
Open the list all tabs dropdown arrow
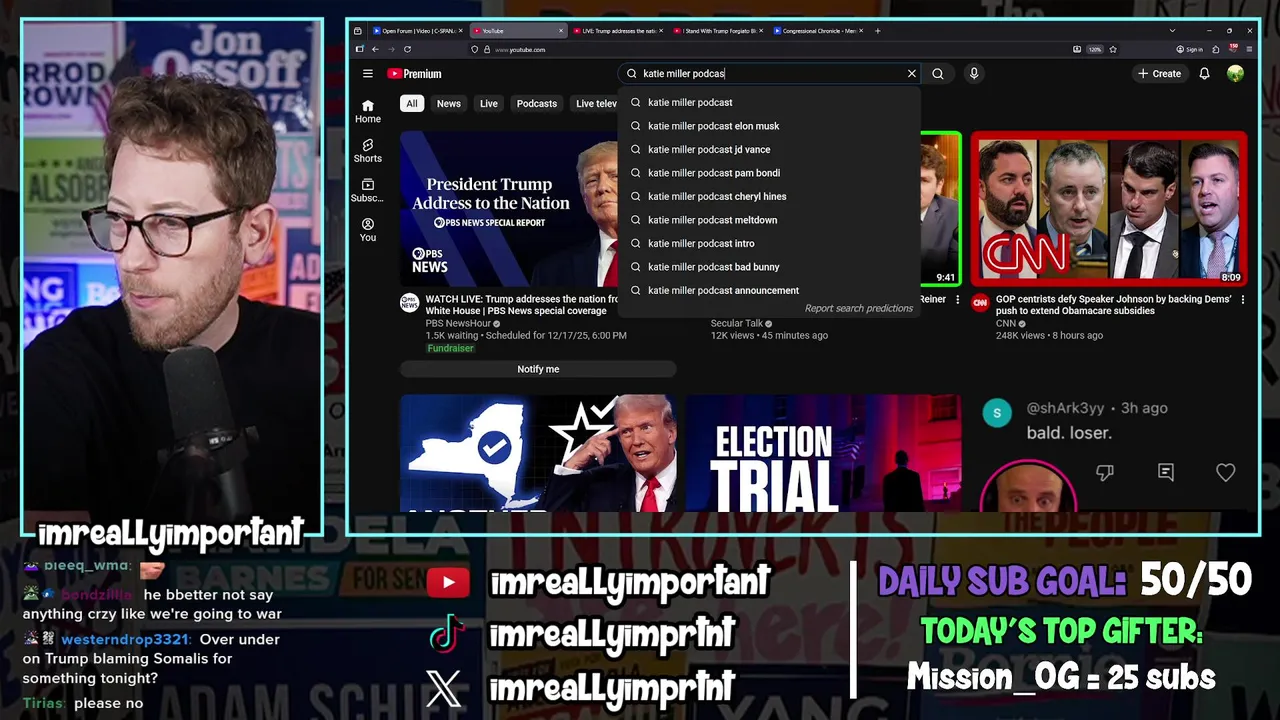(1172, 31)
